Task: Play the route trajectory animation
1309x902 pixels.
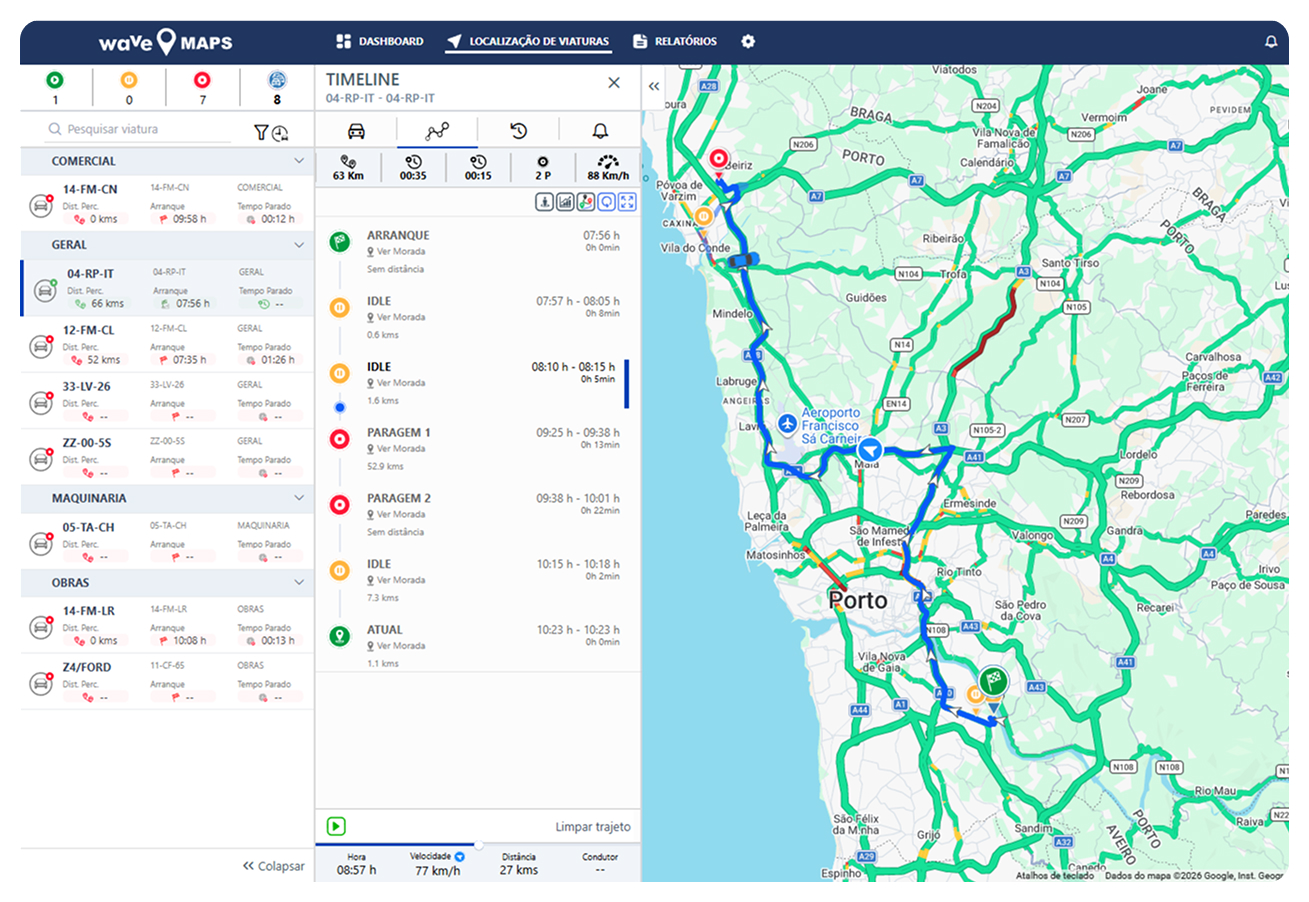Action: tap(336, 826)
